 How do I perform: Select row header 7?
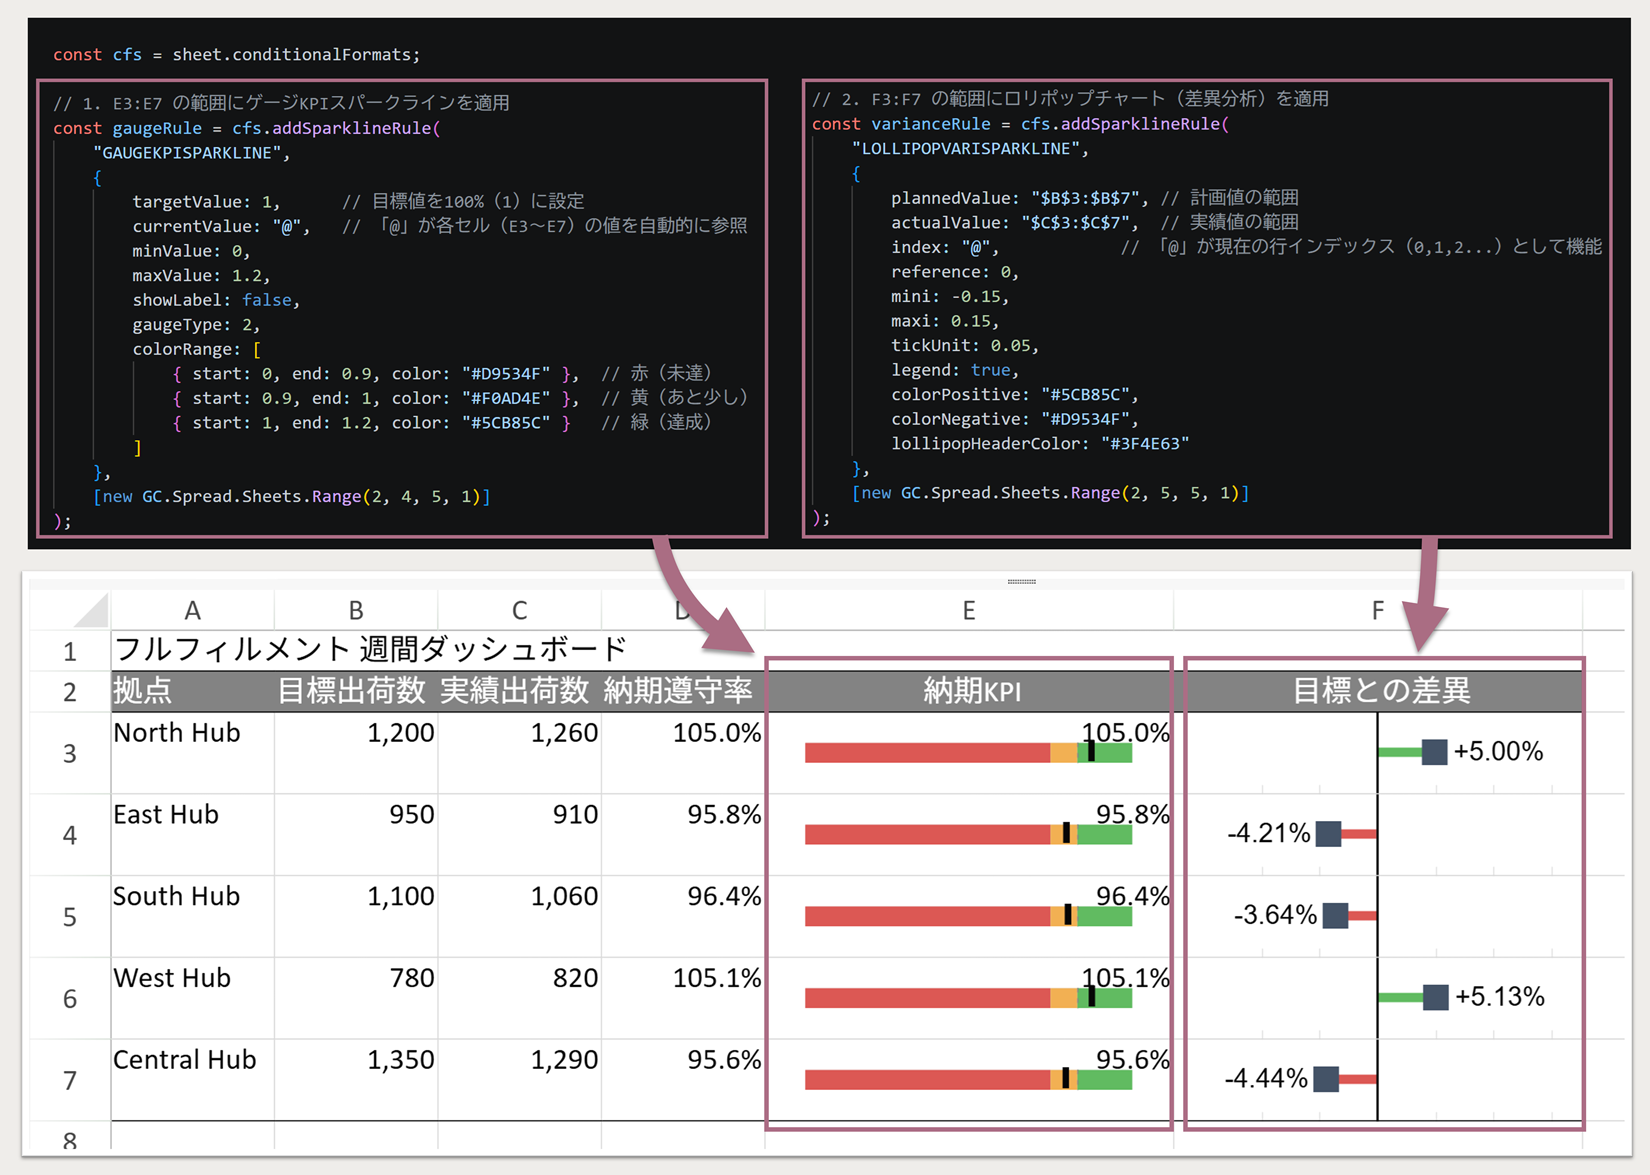(x=70, y=1080)
